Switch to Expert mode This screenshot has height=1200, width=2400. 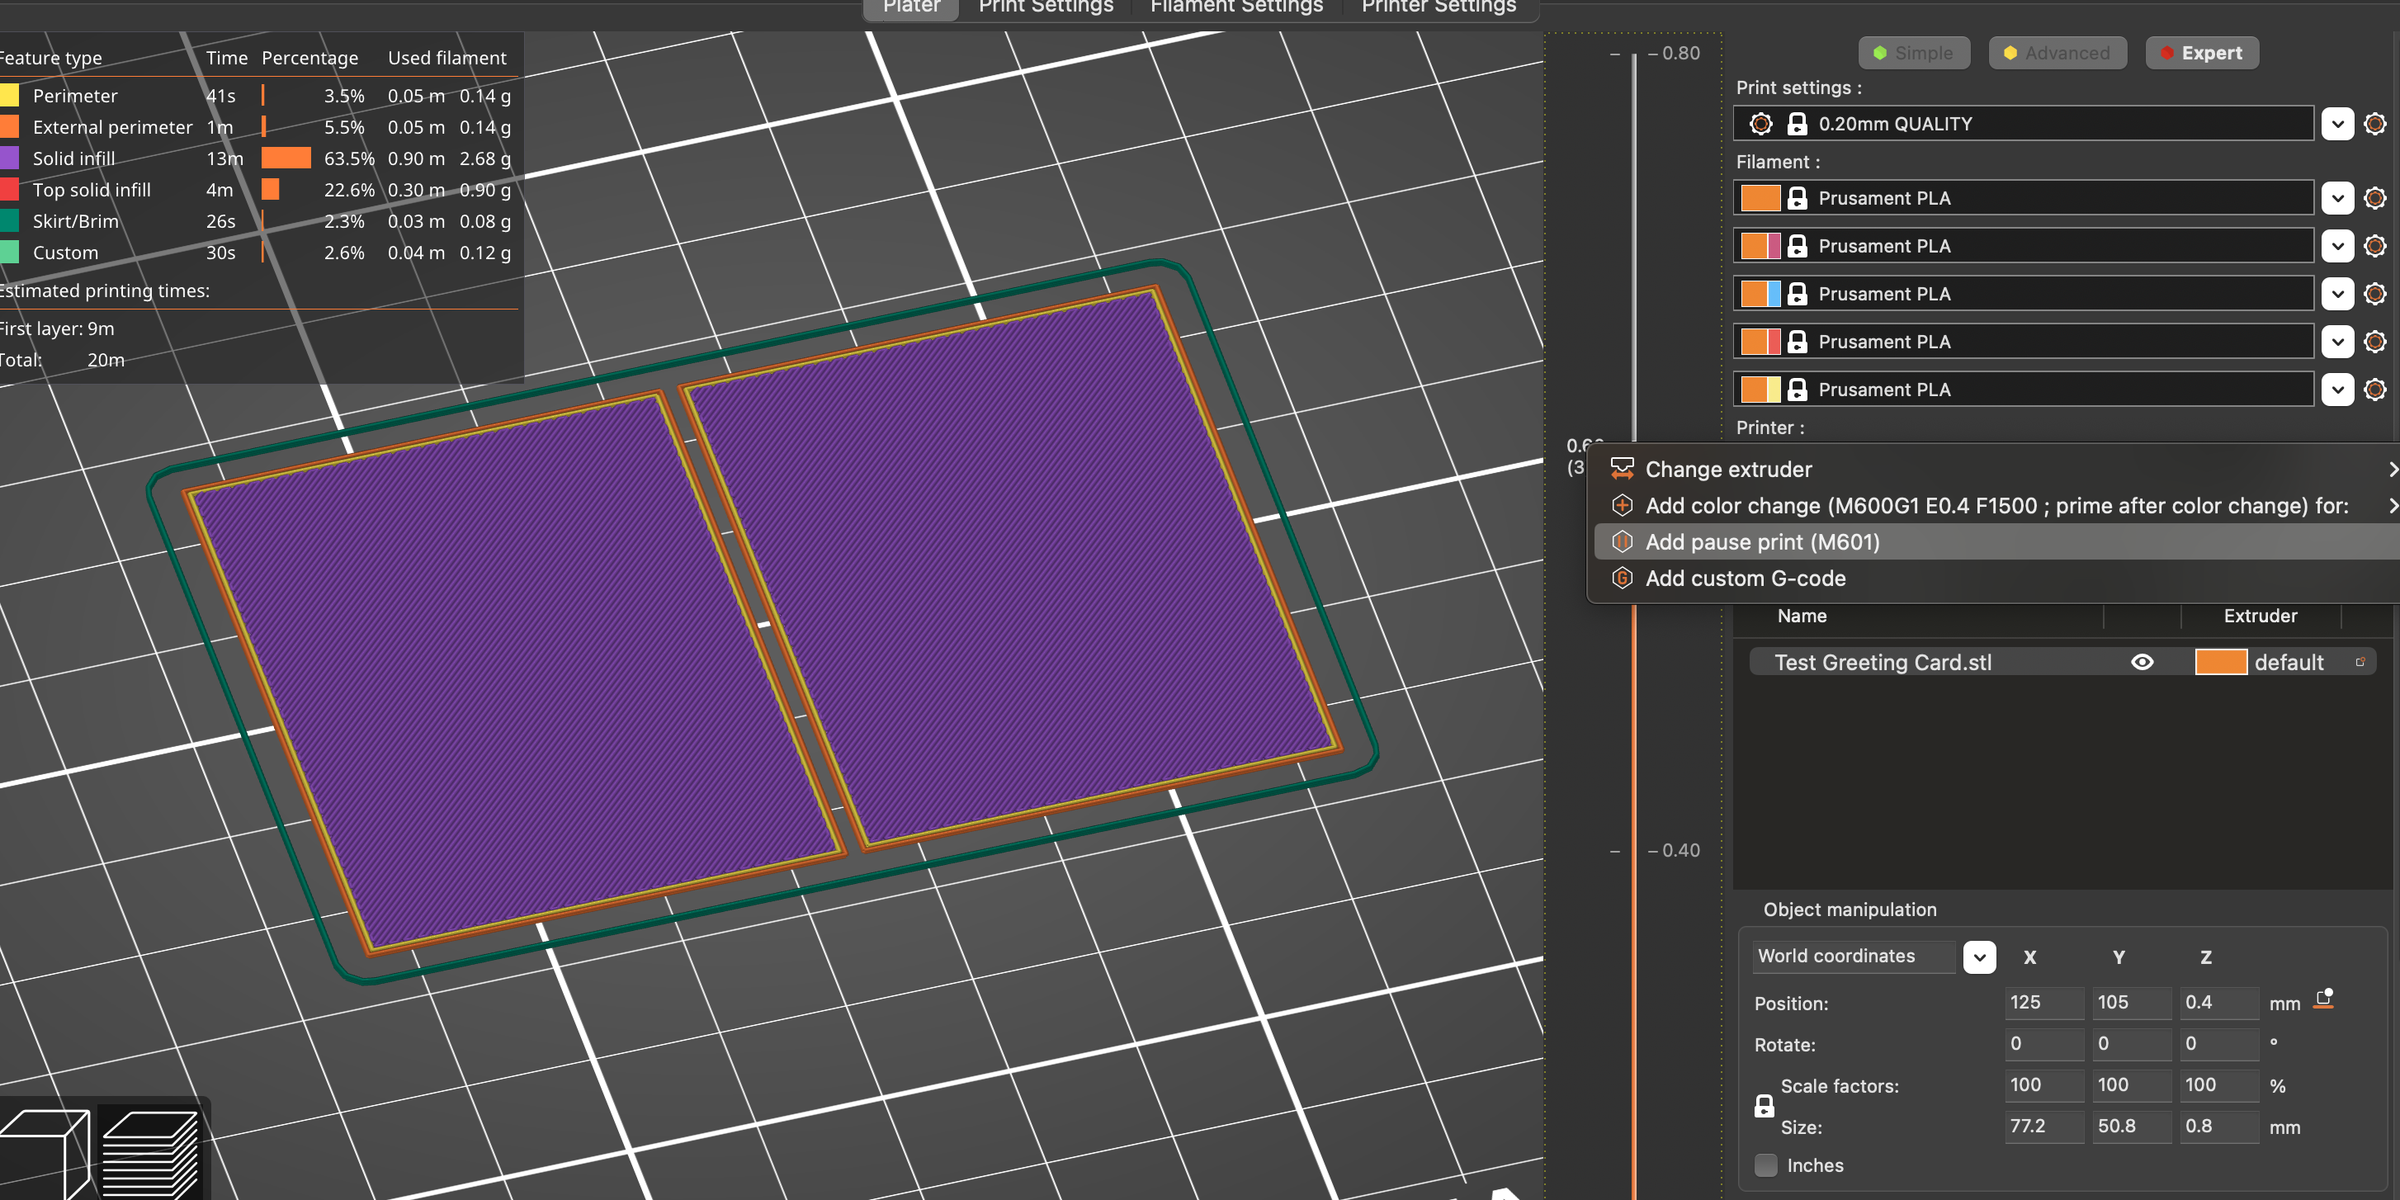tap(2201, 53)
